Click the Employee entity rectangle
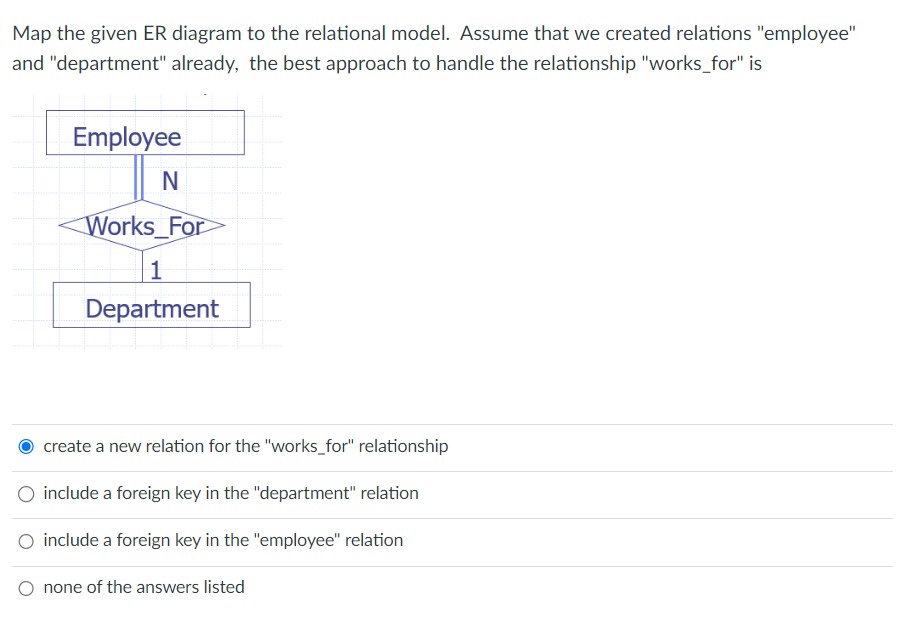898x623 pixels. [x=144, y=132]
